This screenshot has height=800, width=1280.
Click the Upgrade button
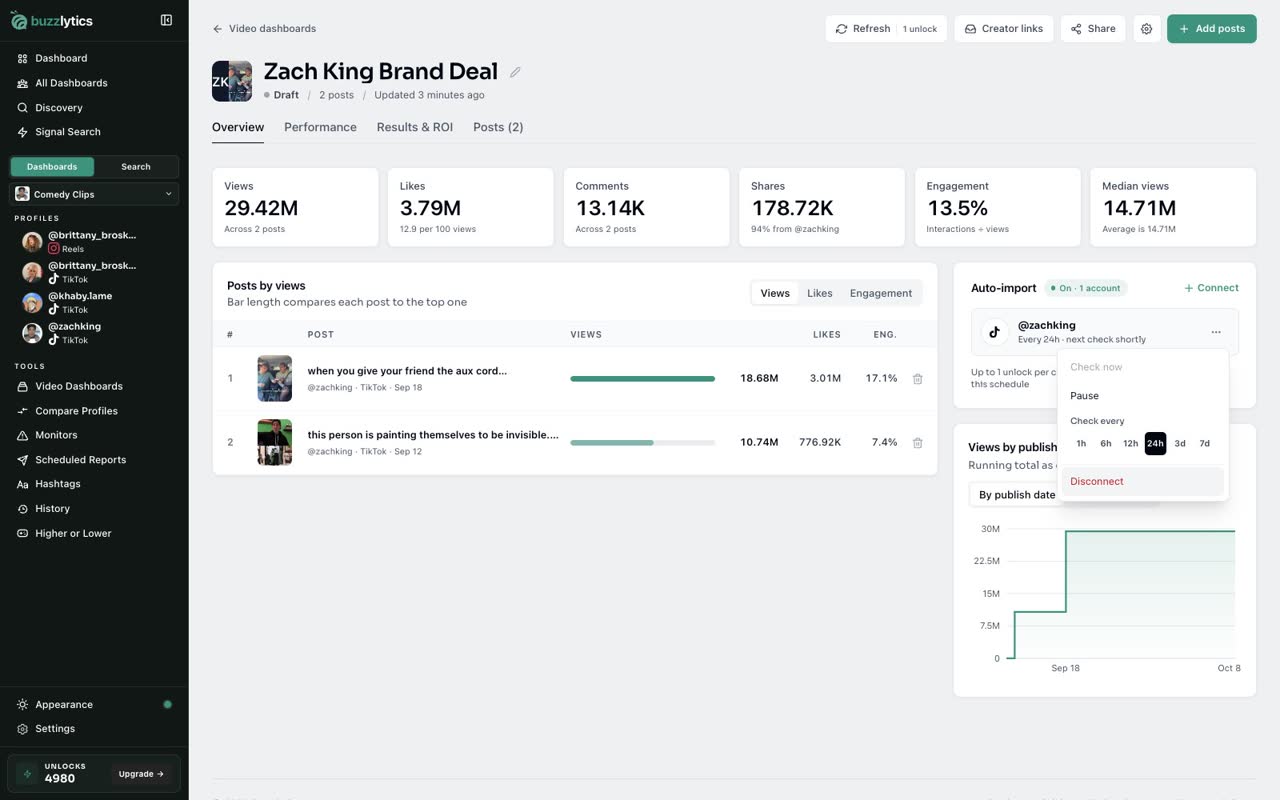coord(141,774)
